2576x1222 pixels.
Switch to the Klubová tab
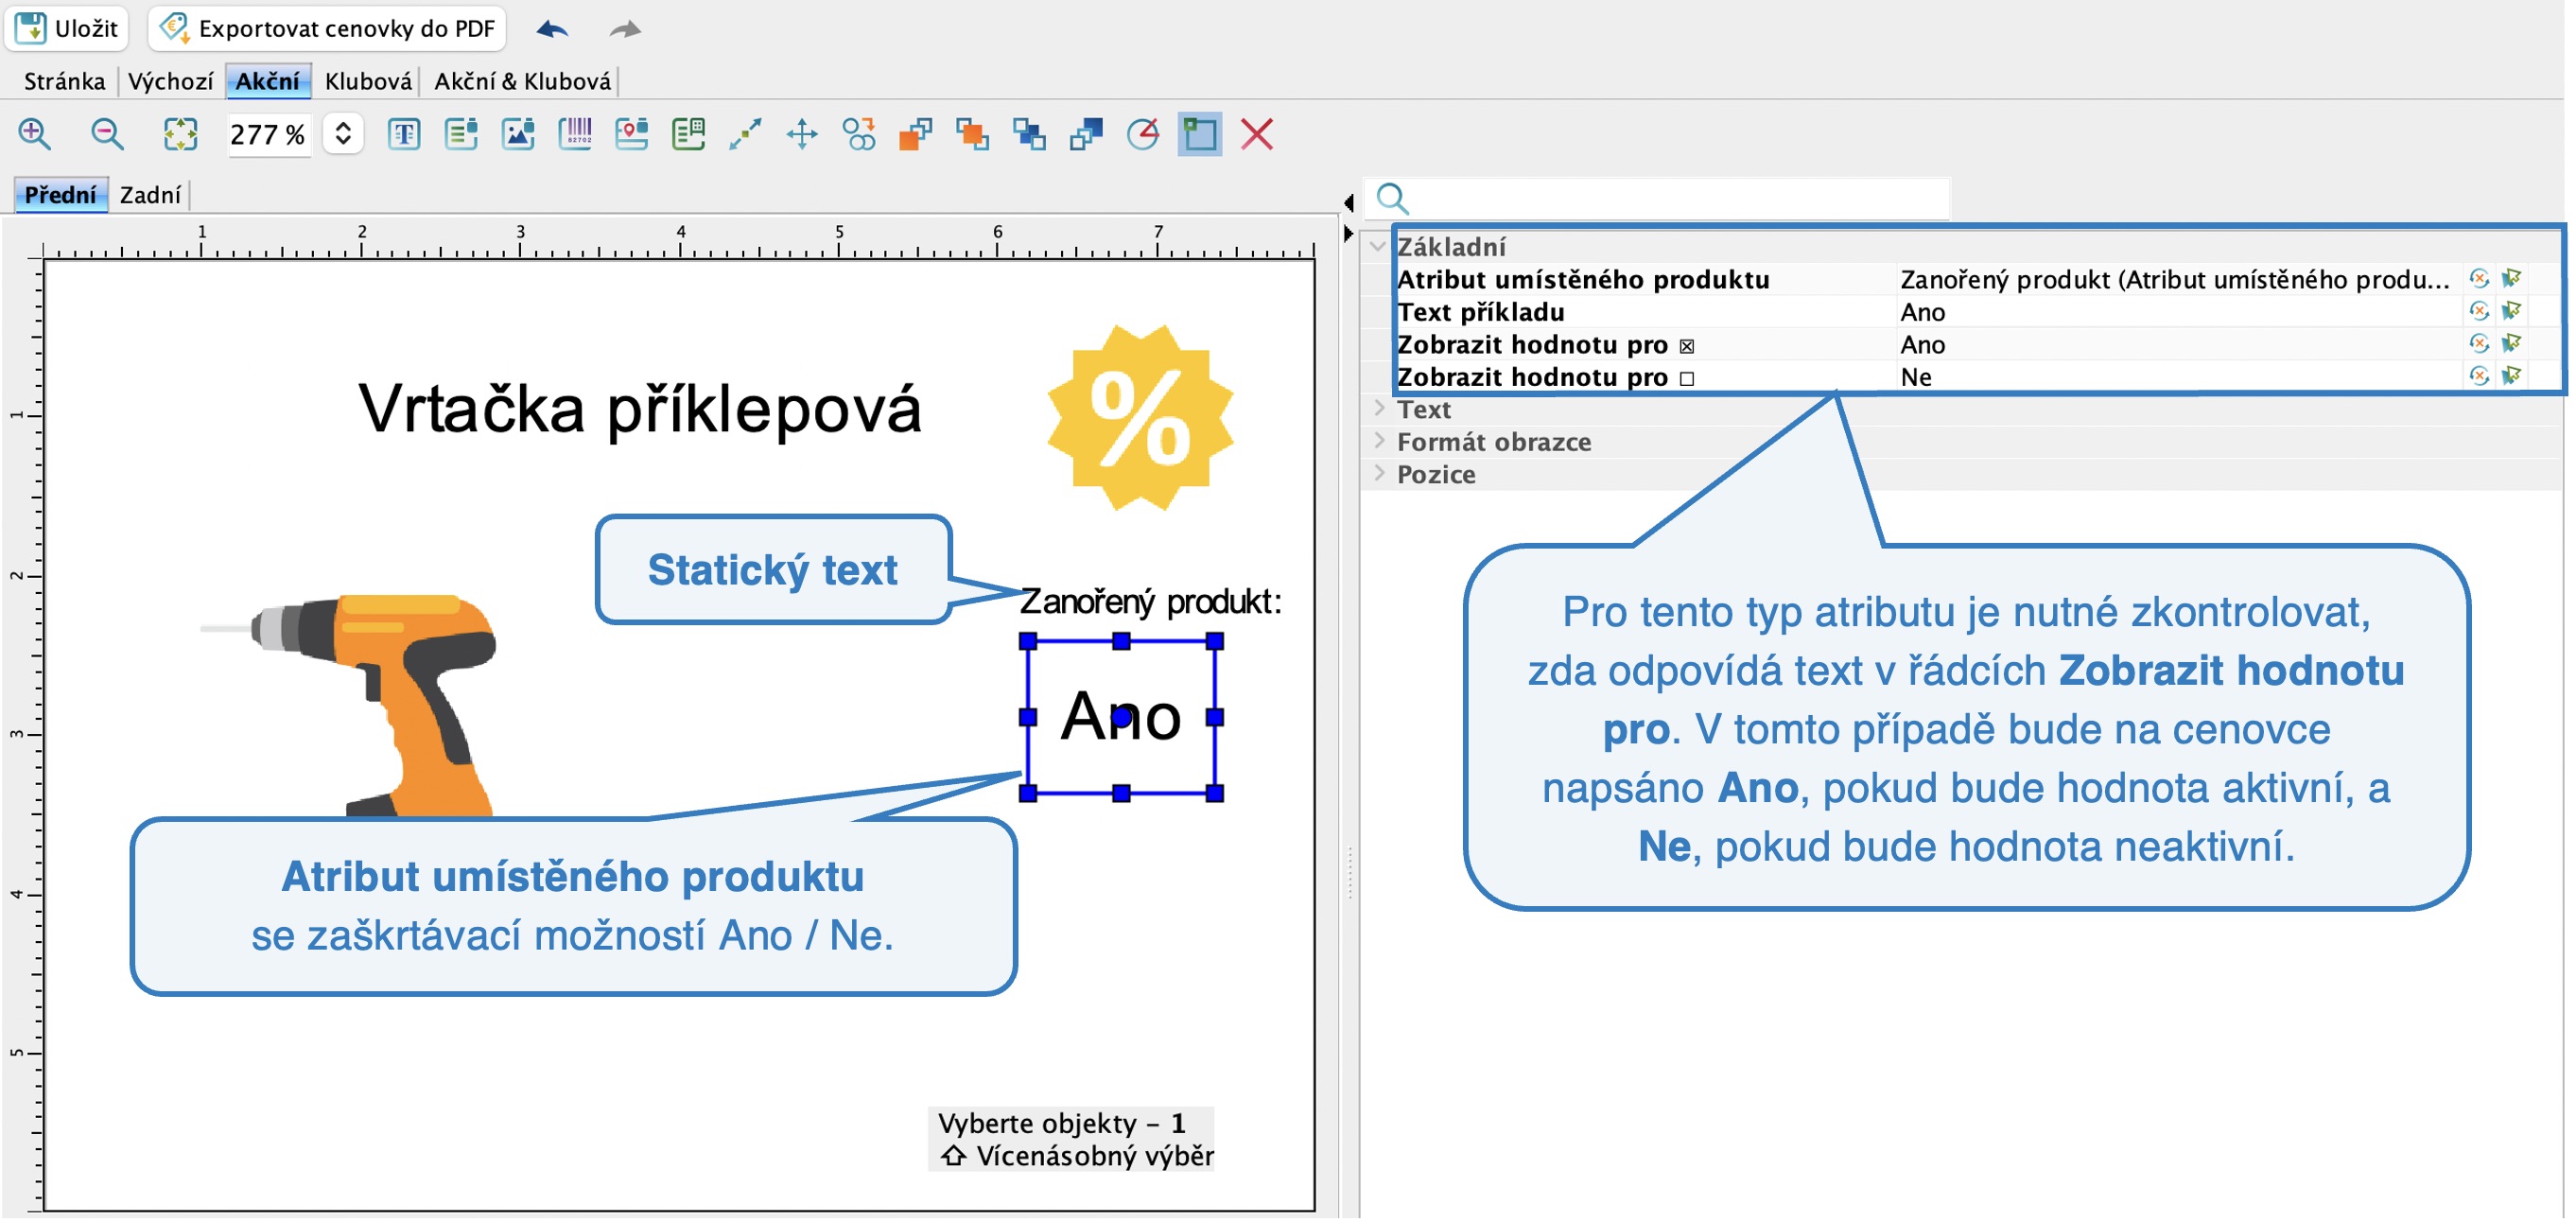[x=368, y=81]
